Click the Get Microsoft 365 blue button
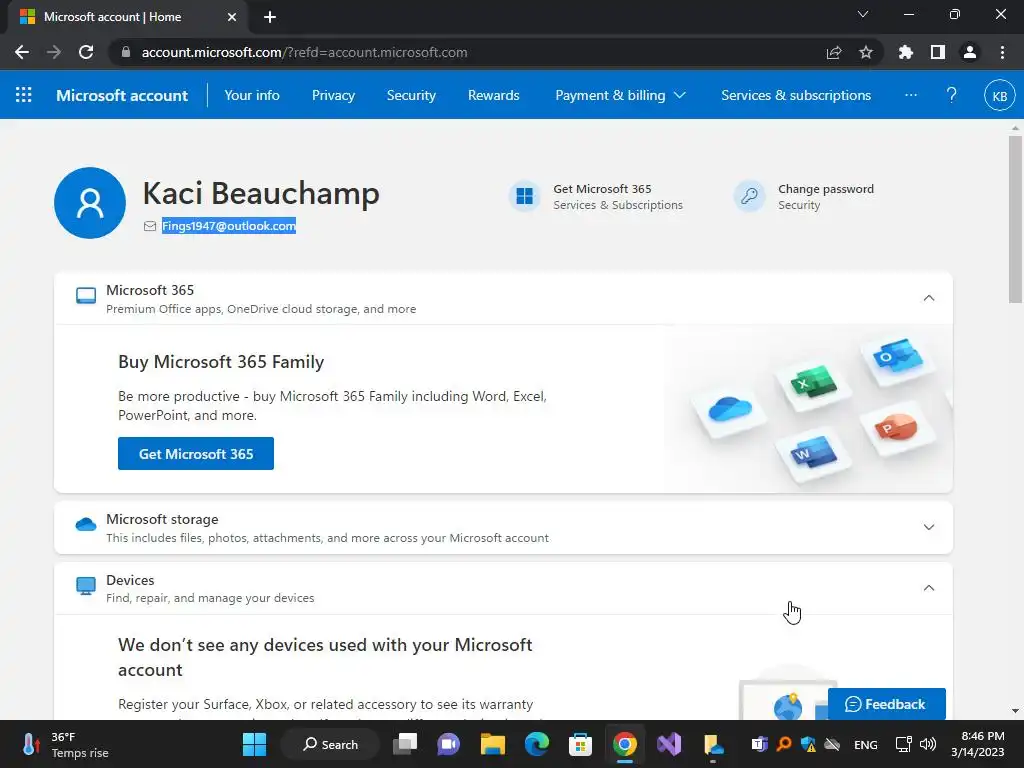 click(196, 453)
